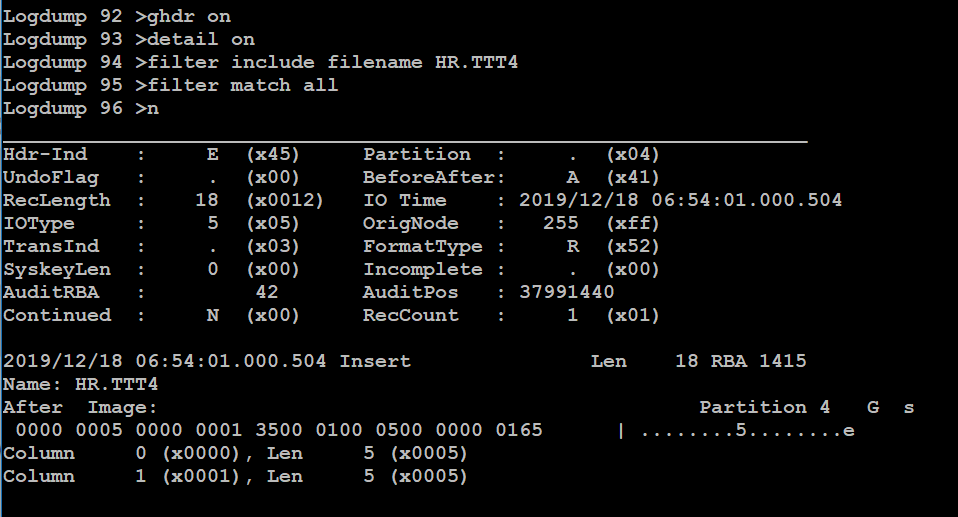
Task: Click the 'ghdr on' command text
Action: pos(189,16)
